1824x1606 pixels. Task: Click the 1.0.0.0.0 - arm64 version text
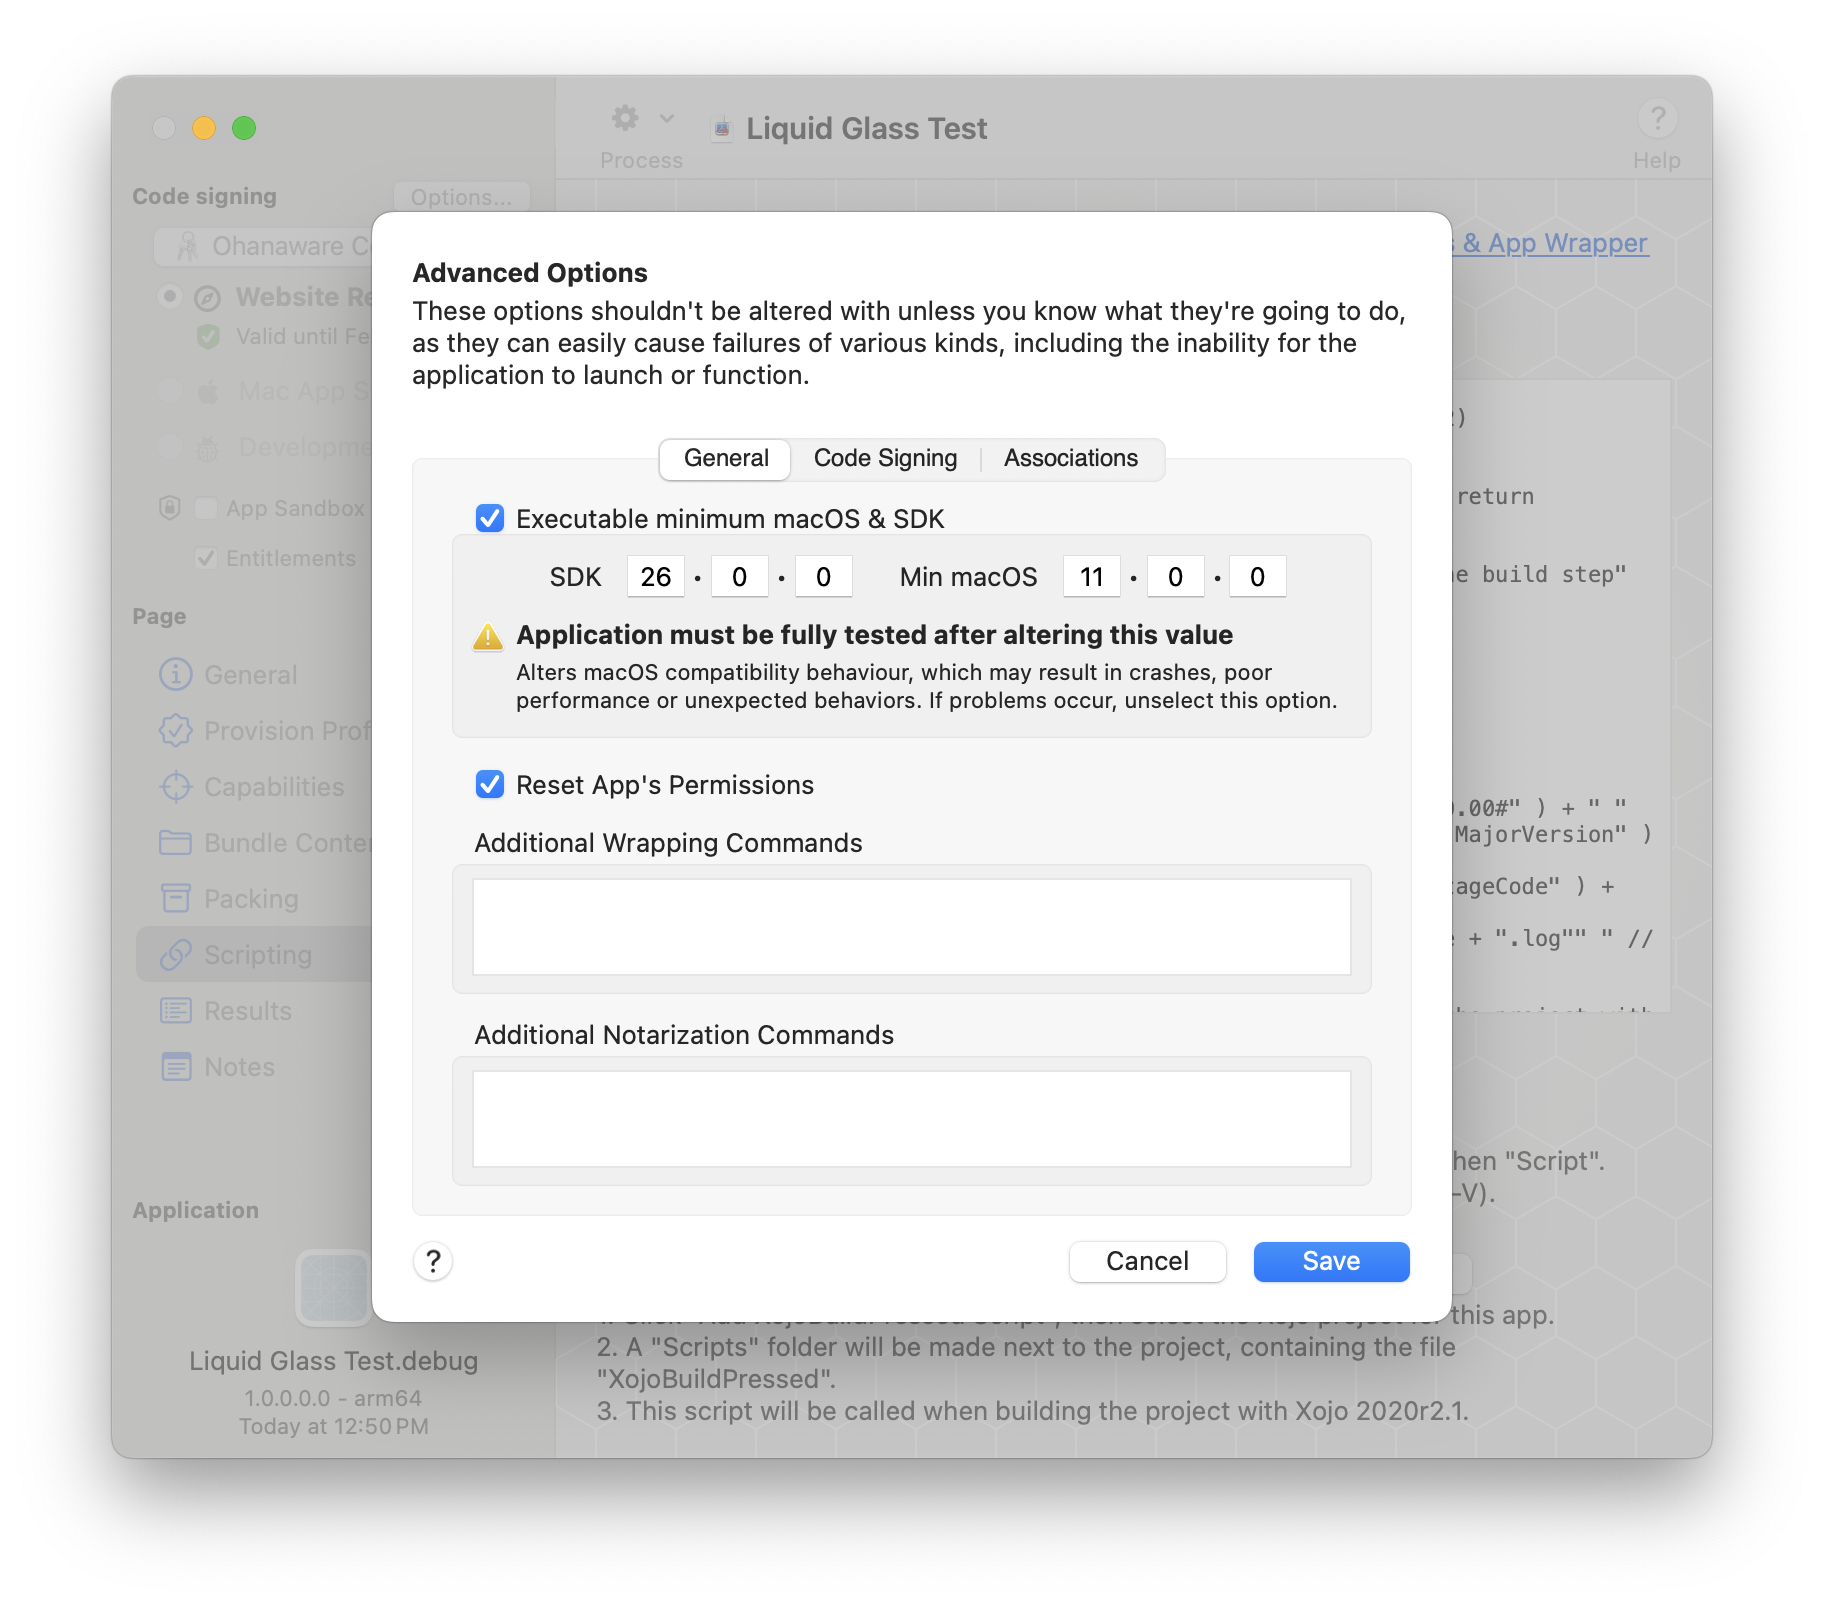tap(333, 1398)
